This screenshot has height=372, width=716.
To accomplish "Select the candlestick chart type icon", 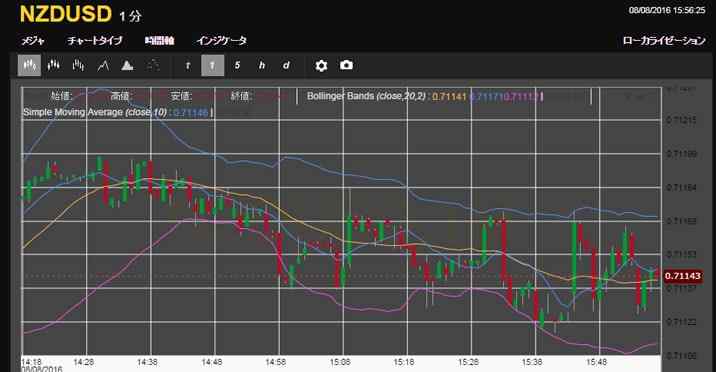I will click(x=29, y=65).
